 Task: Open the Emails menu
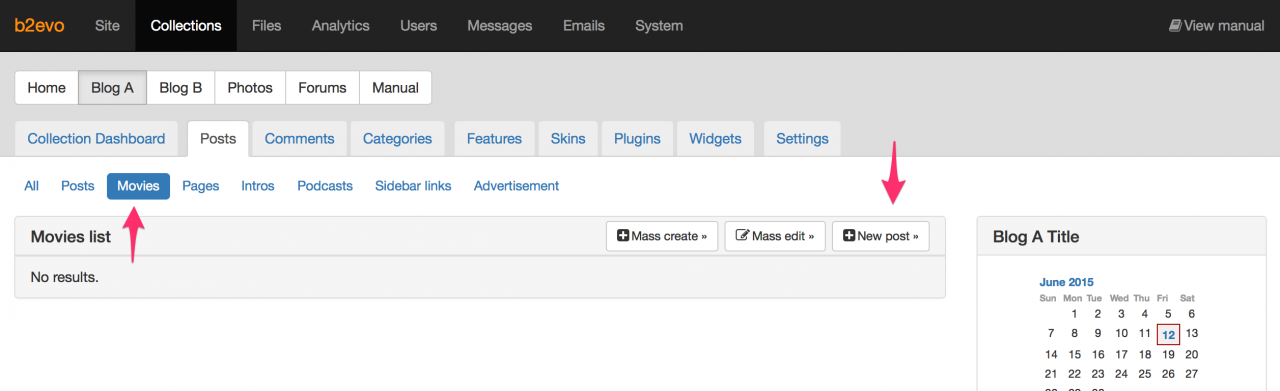(584, 26)
